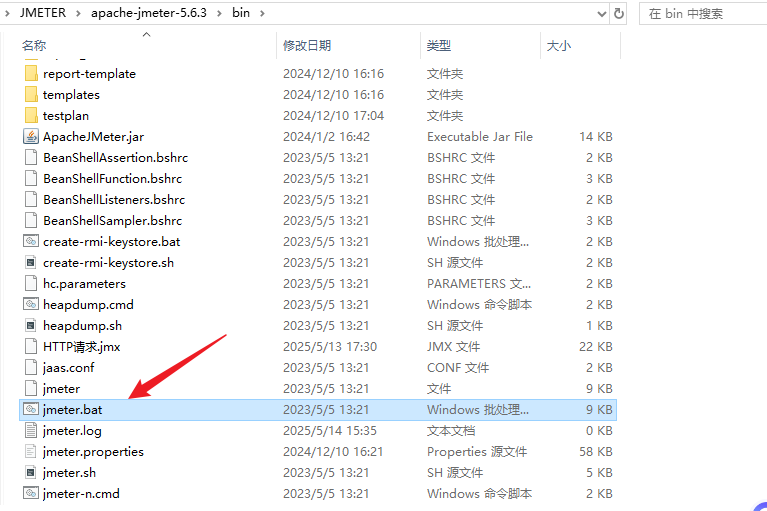
Task: Click the 在 bin 中搜索 search box
Action: pos(703,14)
